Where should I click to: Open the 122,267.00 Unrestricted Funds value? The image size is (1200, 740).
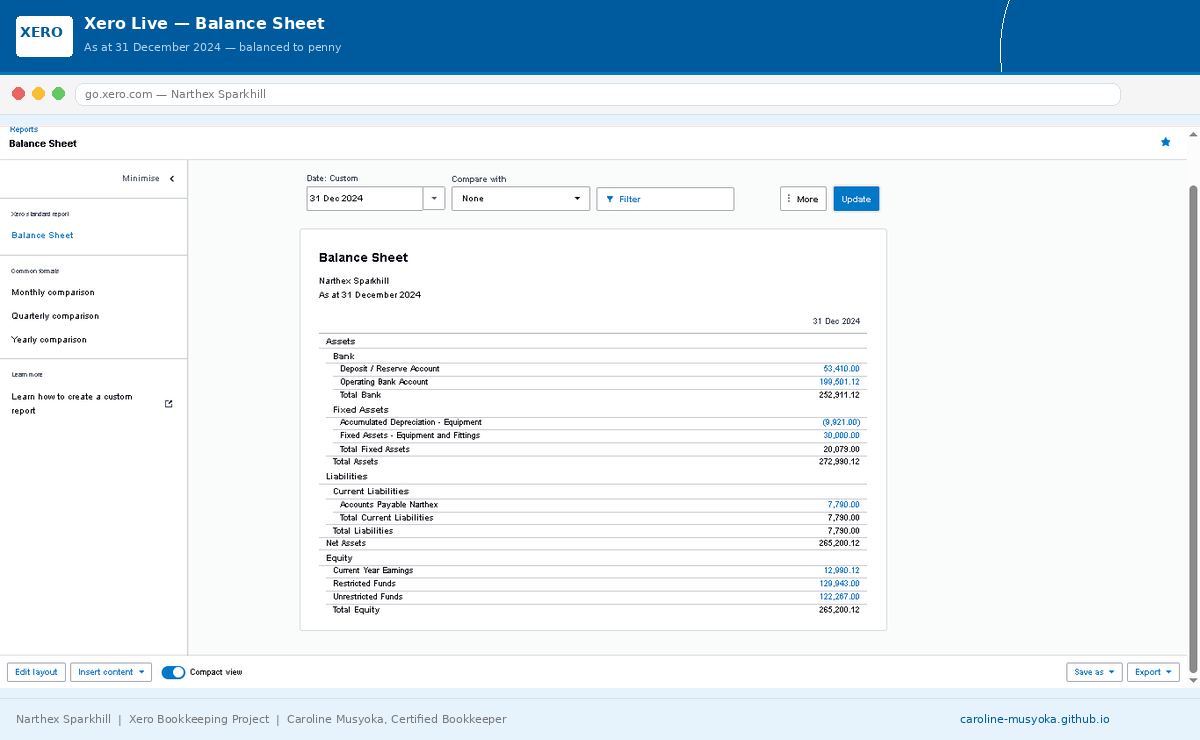pos(839,597)
